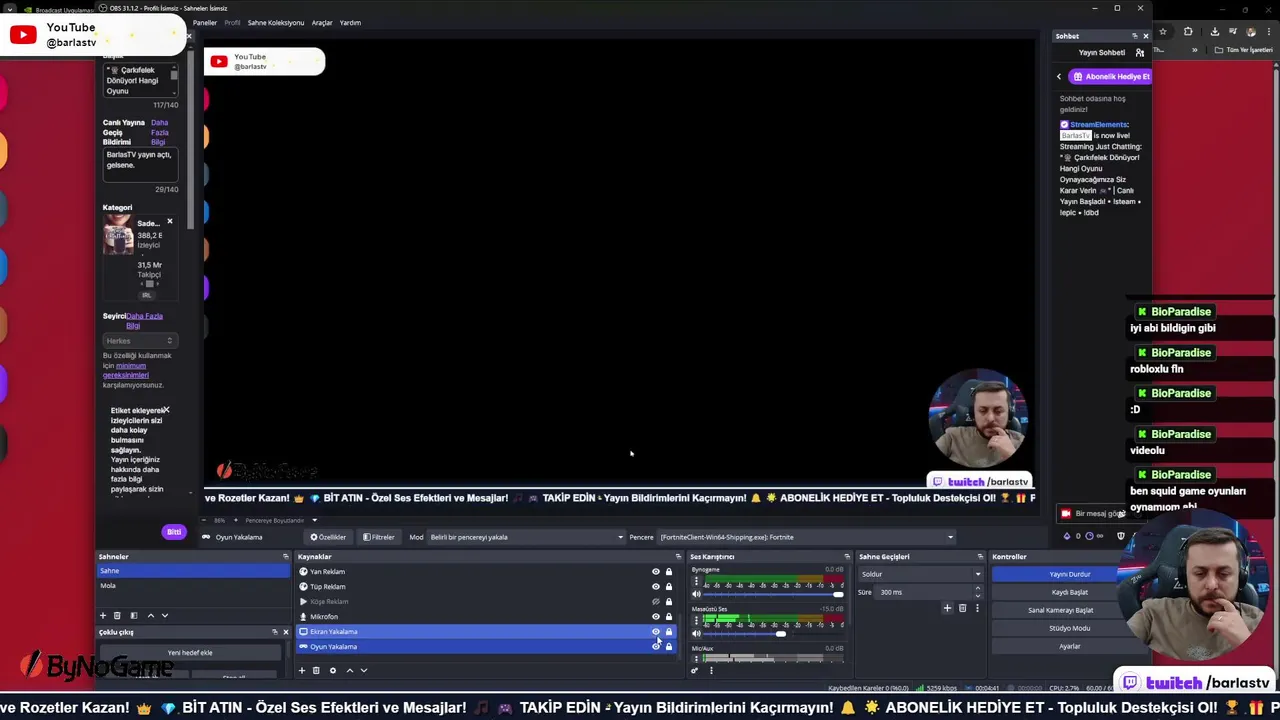Start virtual camera with Sanal Kamerayı Başlat
Viewport: 1280px width, 720px height.
1061,610
